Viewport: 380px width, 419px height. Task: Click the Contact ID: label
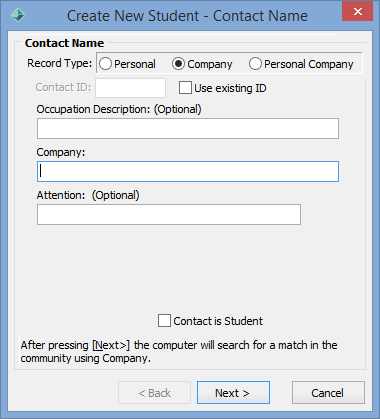(x=63, y=87)
